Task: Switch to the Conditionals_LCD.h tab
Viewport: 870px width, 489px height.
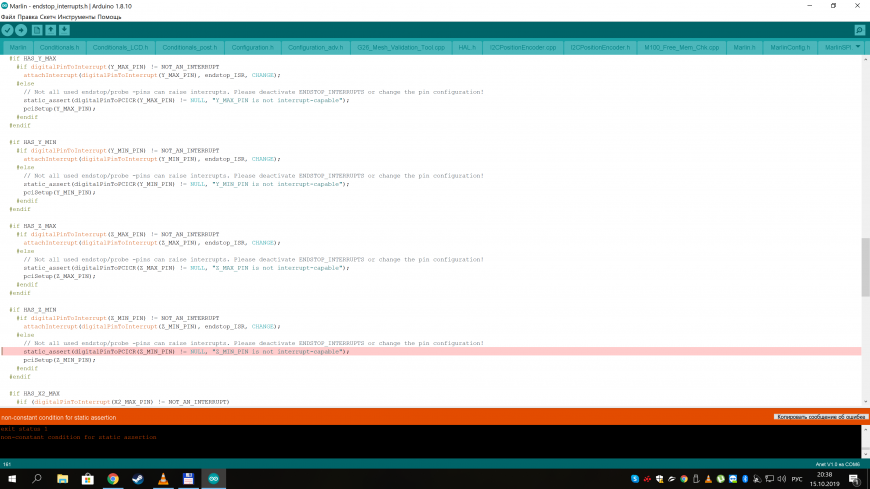Action: point(120,48)
